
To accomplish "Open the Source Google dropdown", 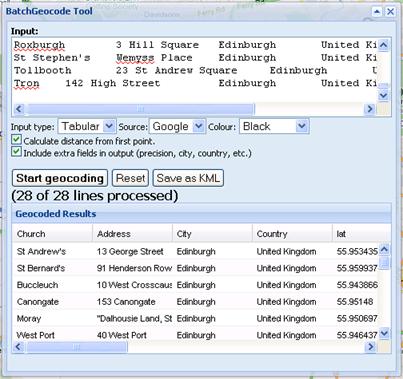I will click(177, 126).
